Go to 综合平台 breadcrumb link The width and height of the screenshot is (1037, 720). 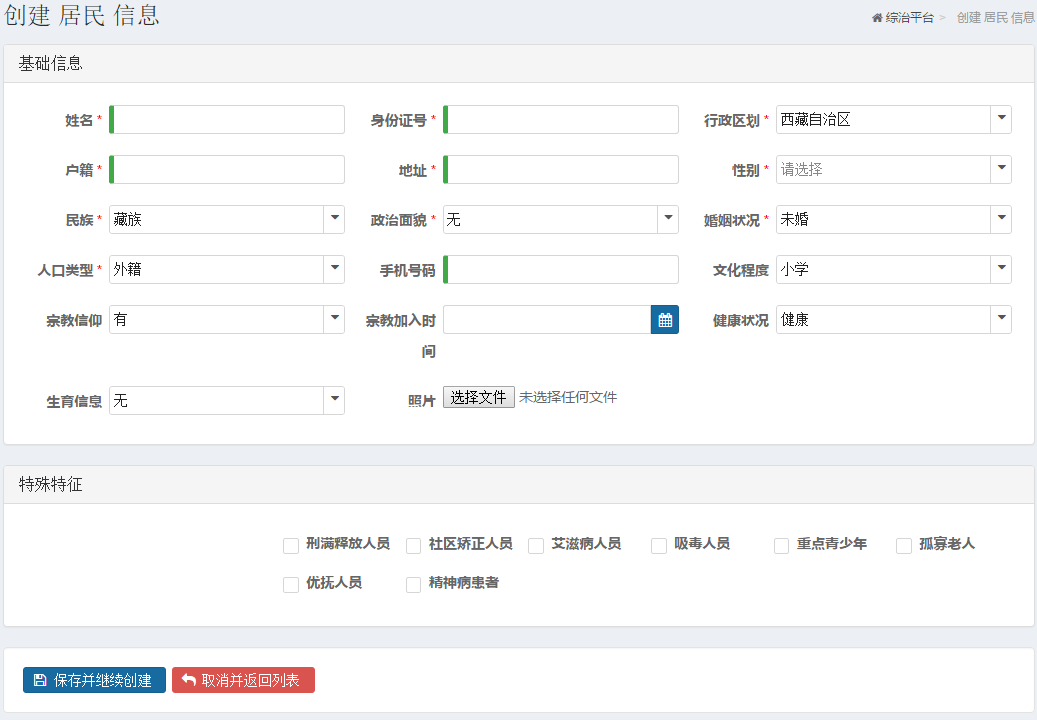[909, 18]
